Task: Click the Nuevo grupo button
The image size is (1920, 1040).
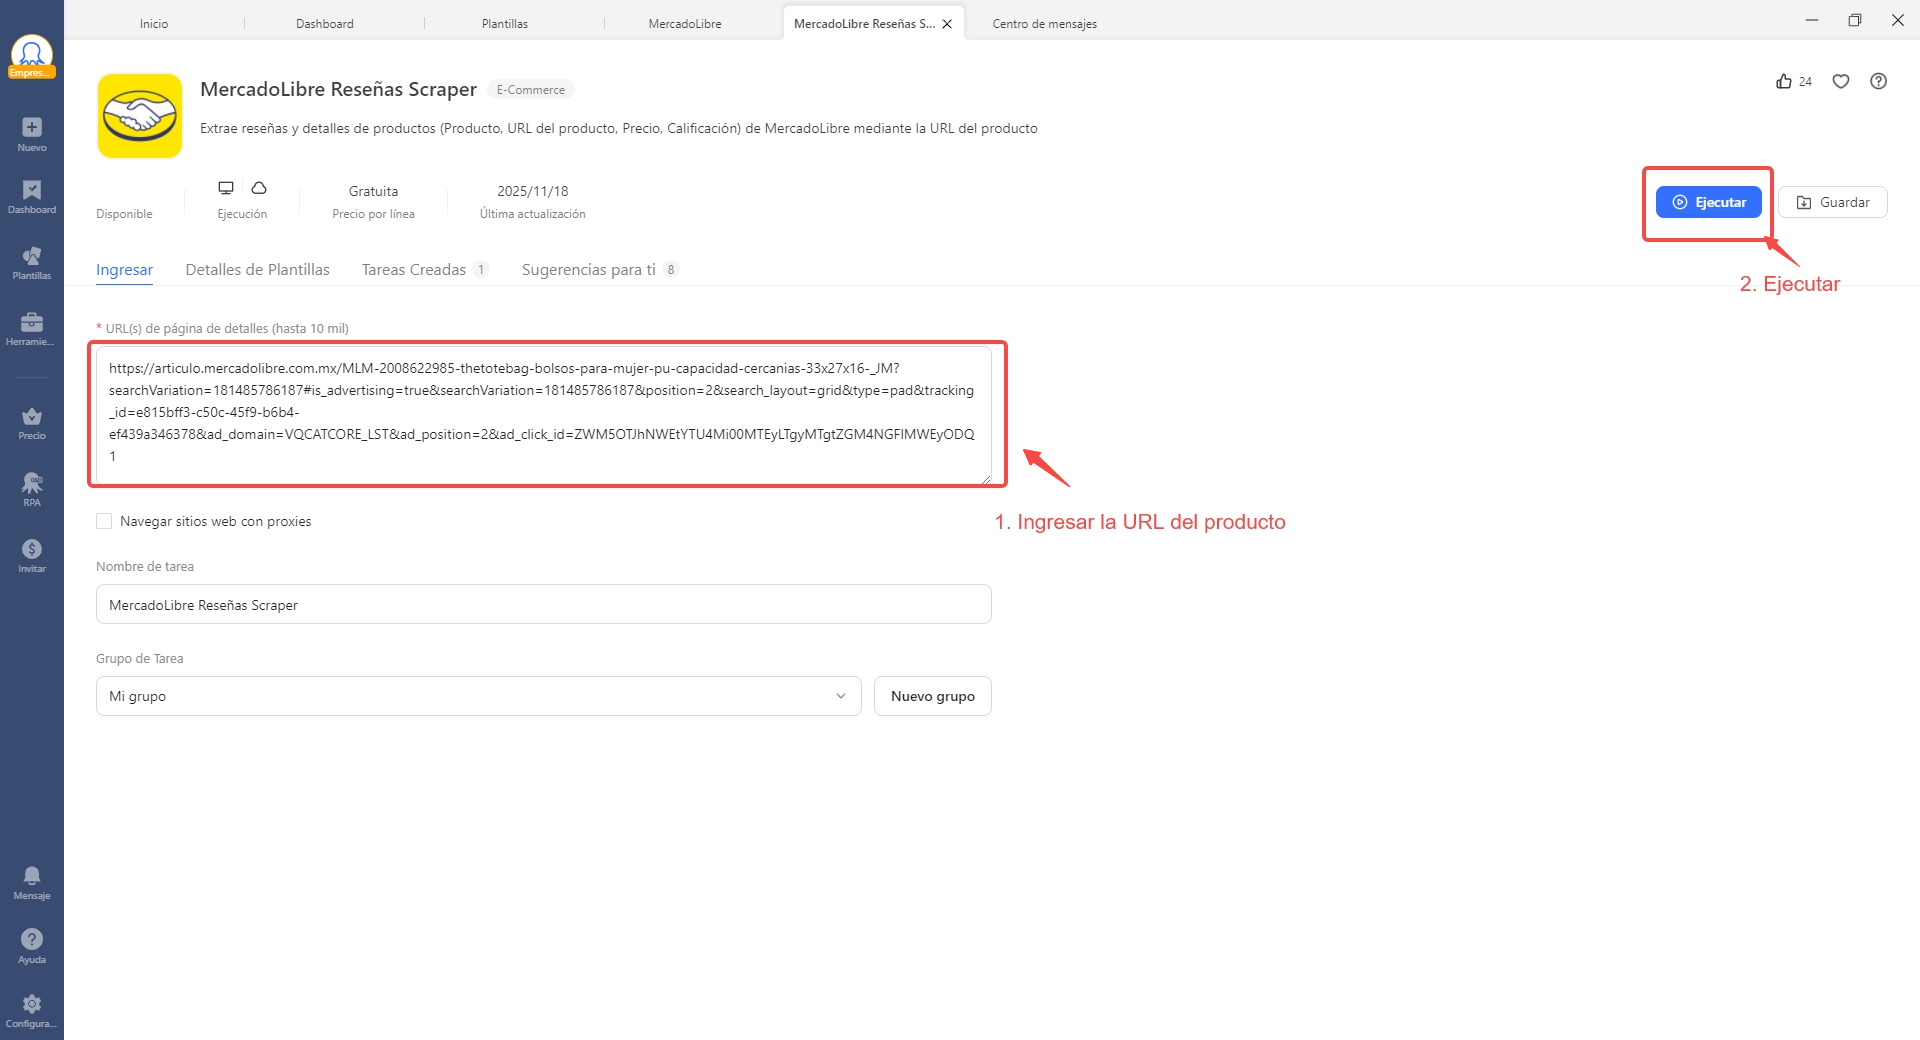Action: click(932, 696)
